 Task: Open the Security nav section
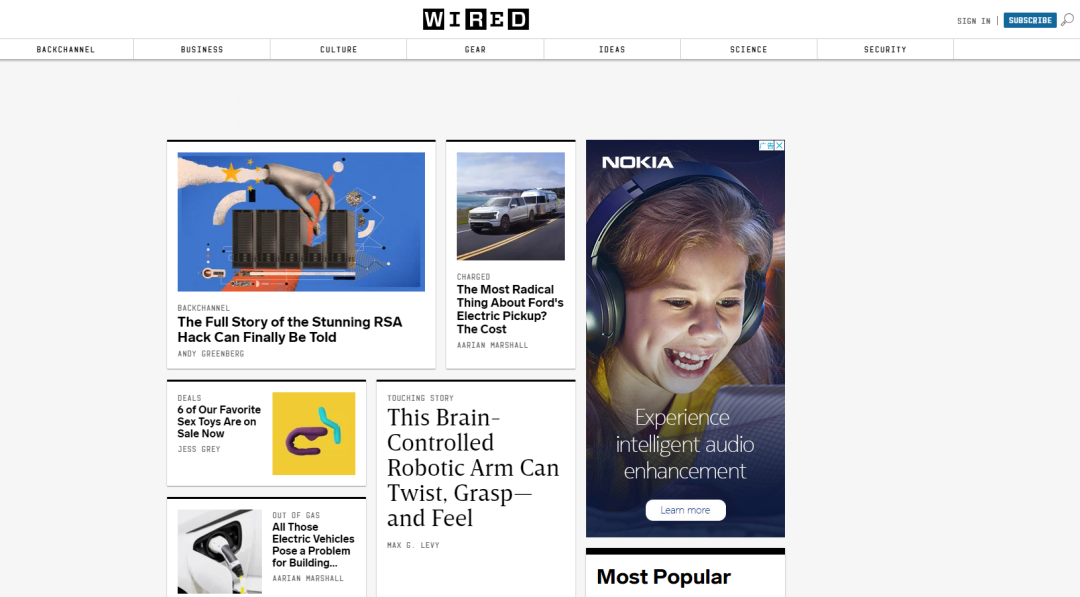click(x=885, y=50)
